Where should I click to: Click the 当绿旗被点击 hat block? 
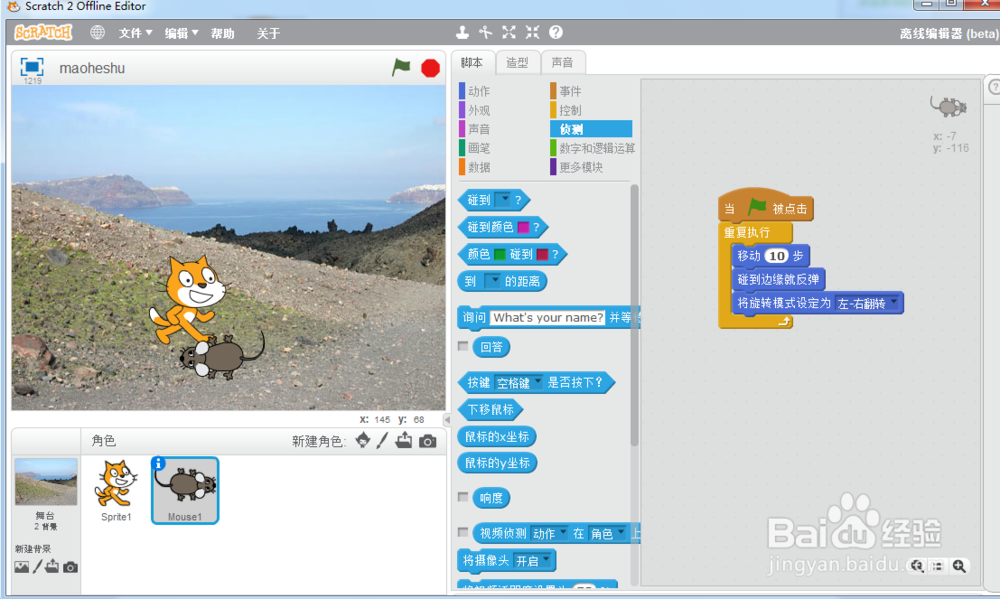click(x=765, y=205)
